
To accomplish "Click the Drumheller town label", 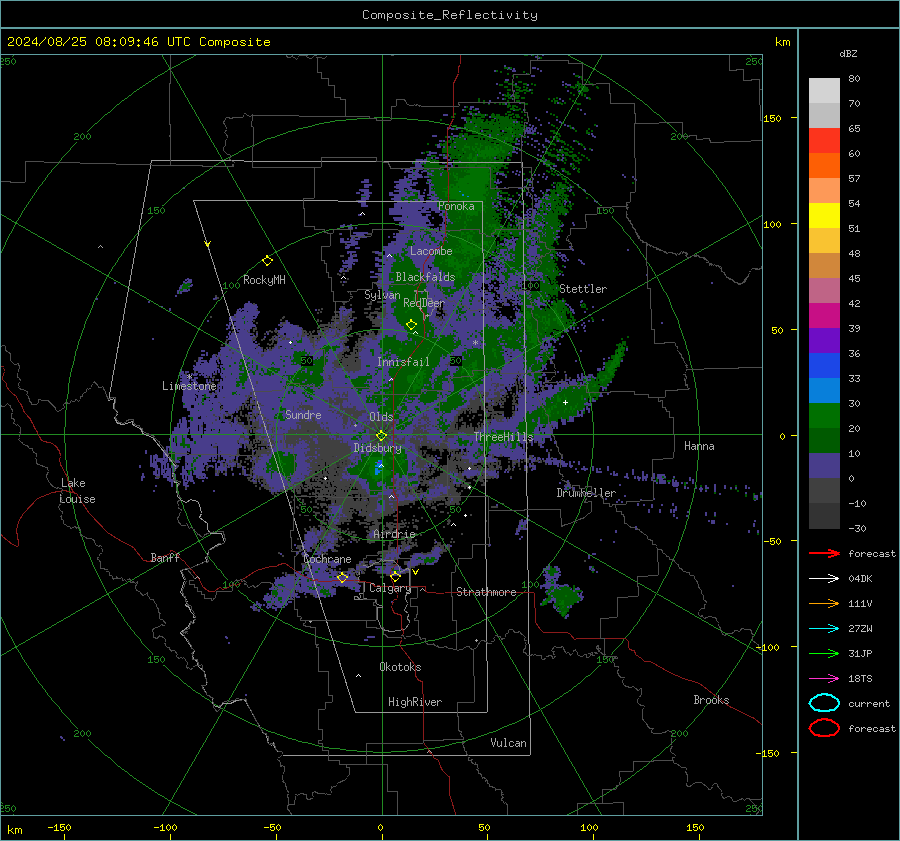I will click(586, 493).
